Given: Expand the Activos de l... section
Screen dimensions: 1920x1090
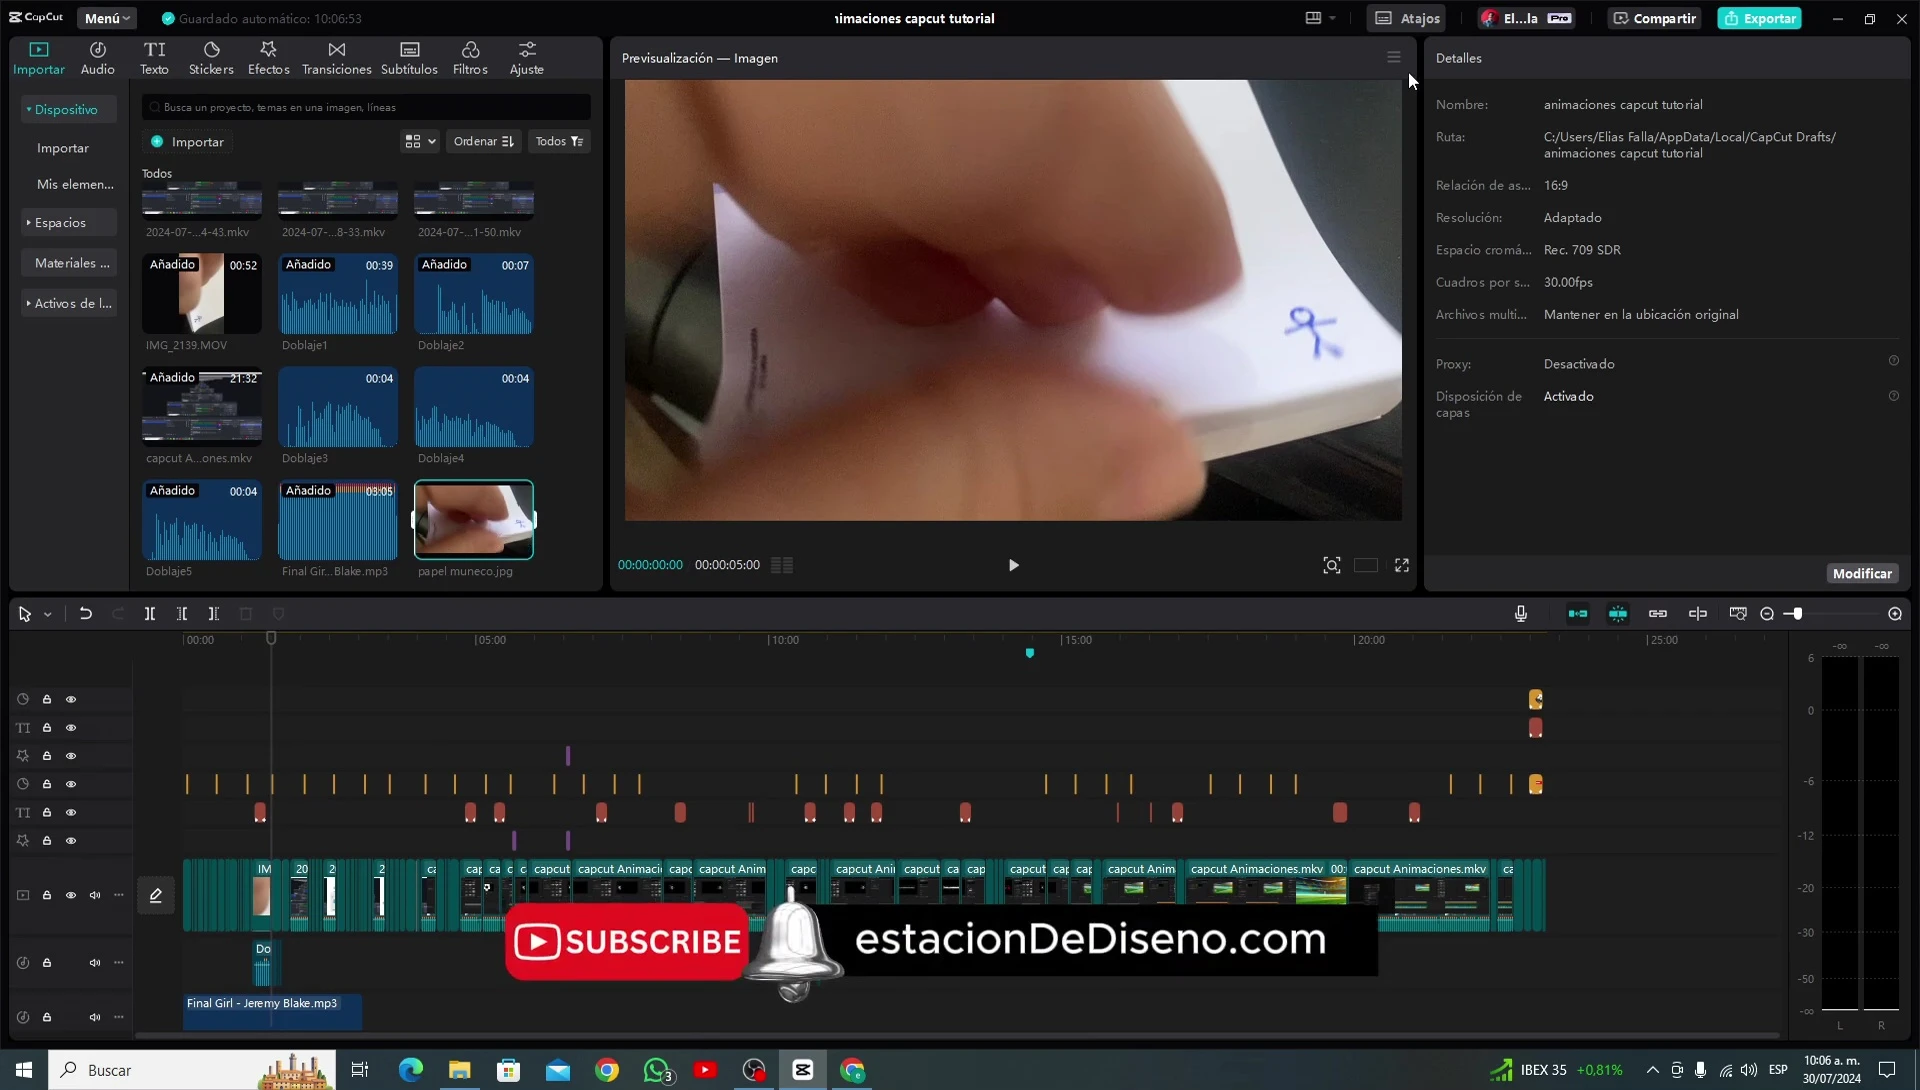Looking at the screenshot, I should (x=68, y=303).
